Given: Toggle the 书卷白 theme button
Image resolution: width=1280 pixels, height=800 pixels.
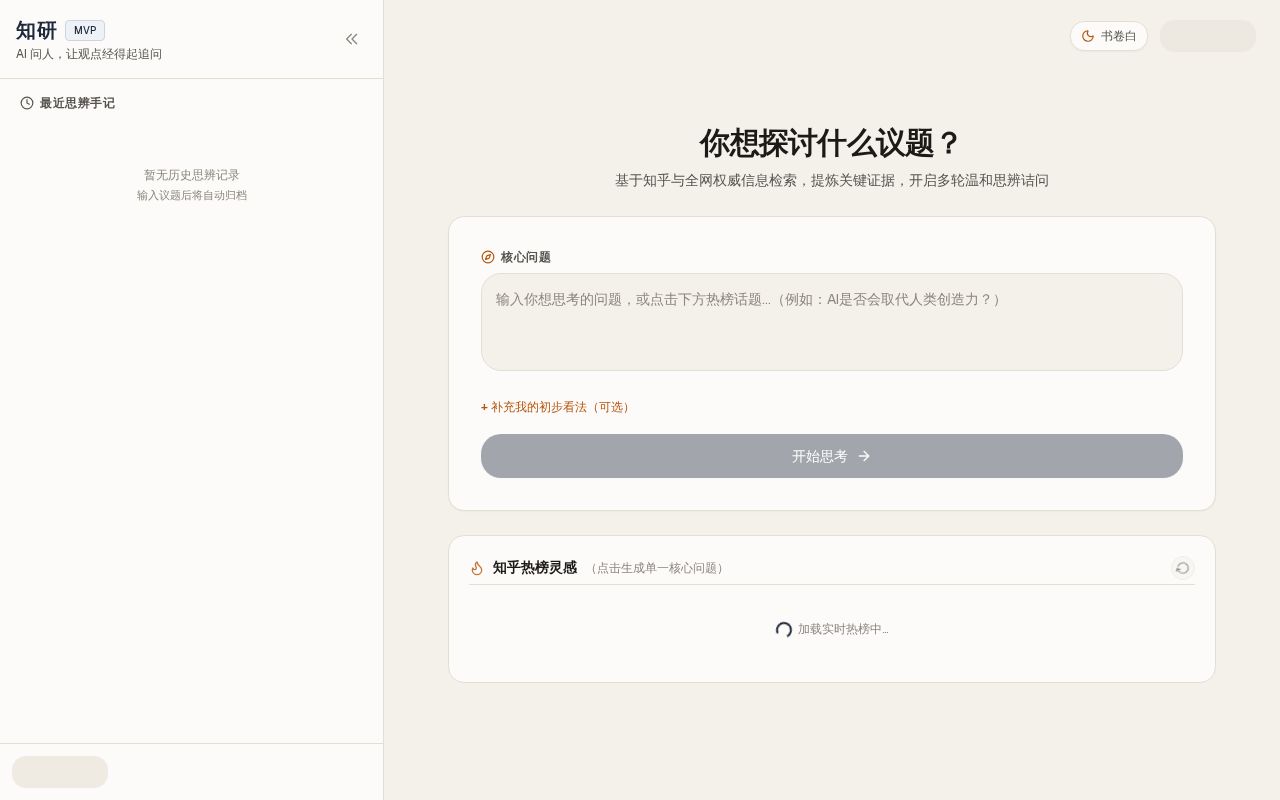Looking at the screenshot, I should (1109, 36).
